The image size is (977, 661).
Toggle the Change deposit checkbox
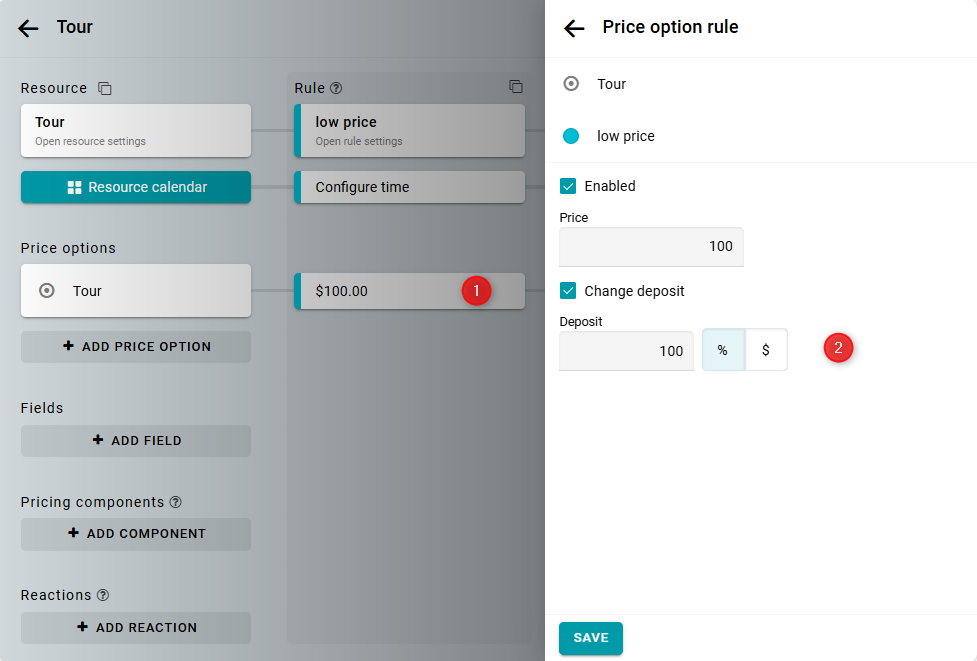568,291
